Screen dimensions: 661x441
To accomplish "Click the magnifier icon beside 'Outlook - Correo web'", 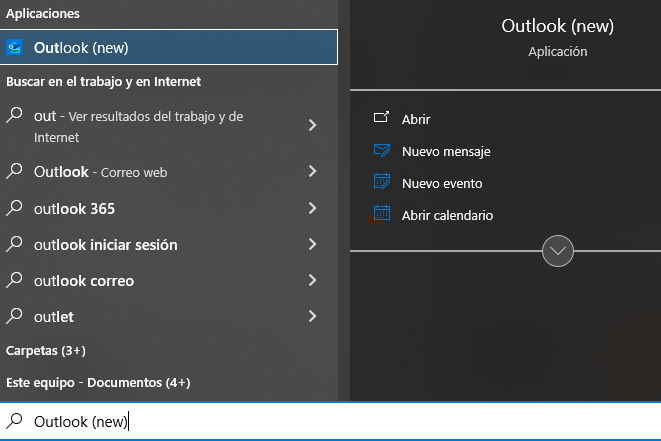I will [x=14, y=171].
